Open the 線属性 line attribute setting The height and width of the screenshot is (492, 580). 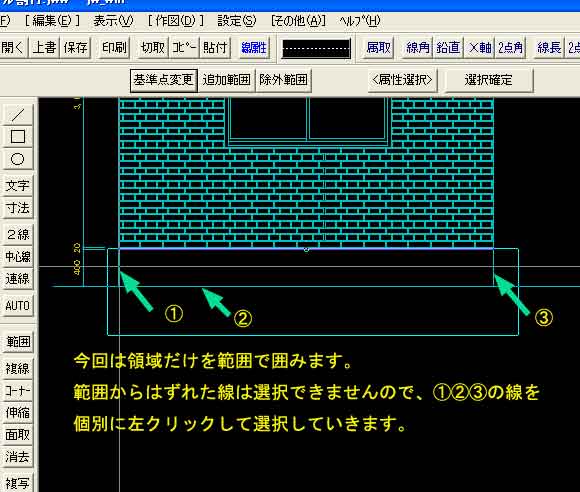click(x=254, y=47)
